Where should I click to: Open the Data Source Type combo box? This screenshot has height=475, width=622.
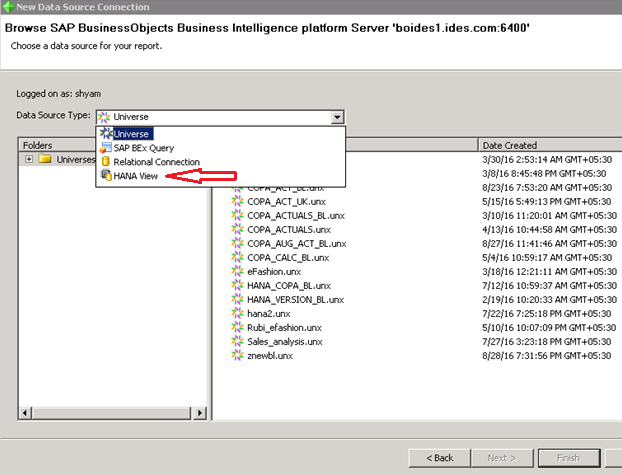coord(218,117)
